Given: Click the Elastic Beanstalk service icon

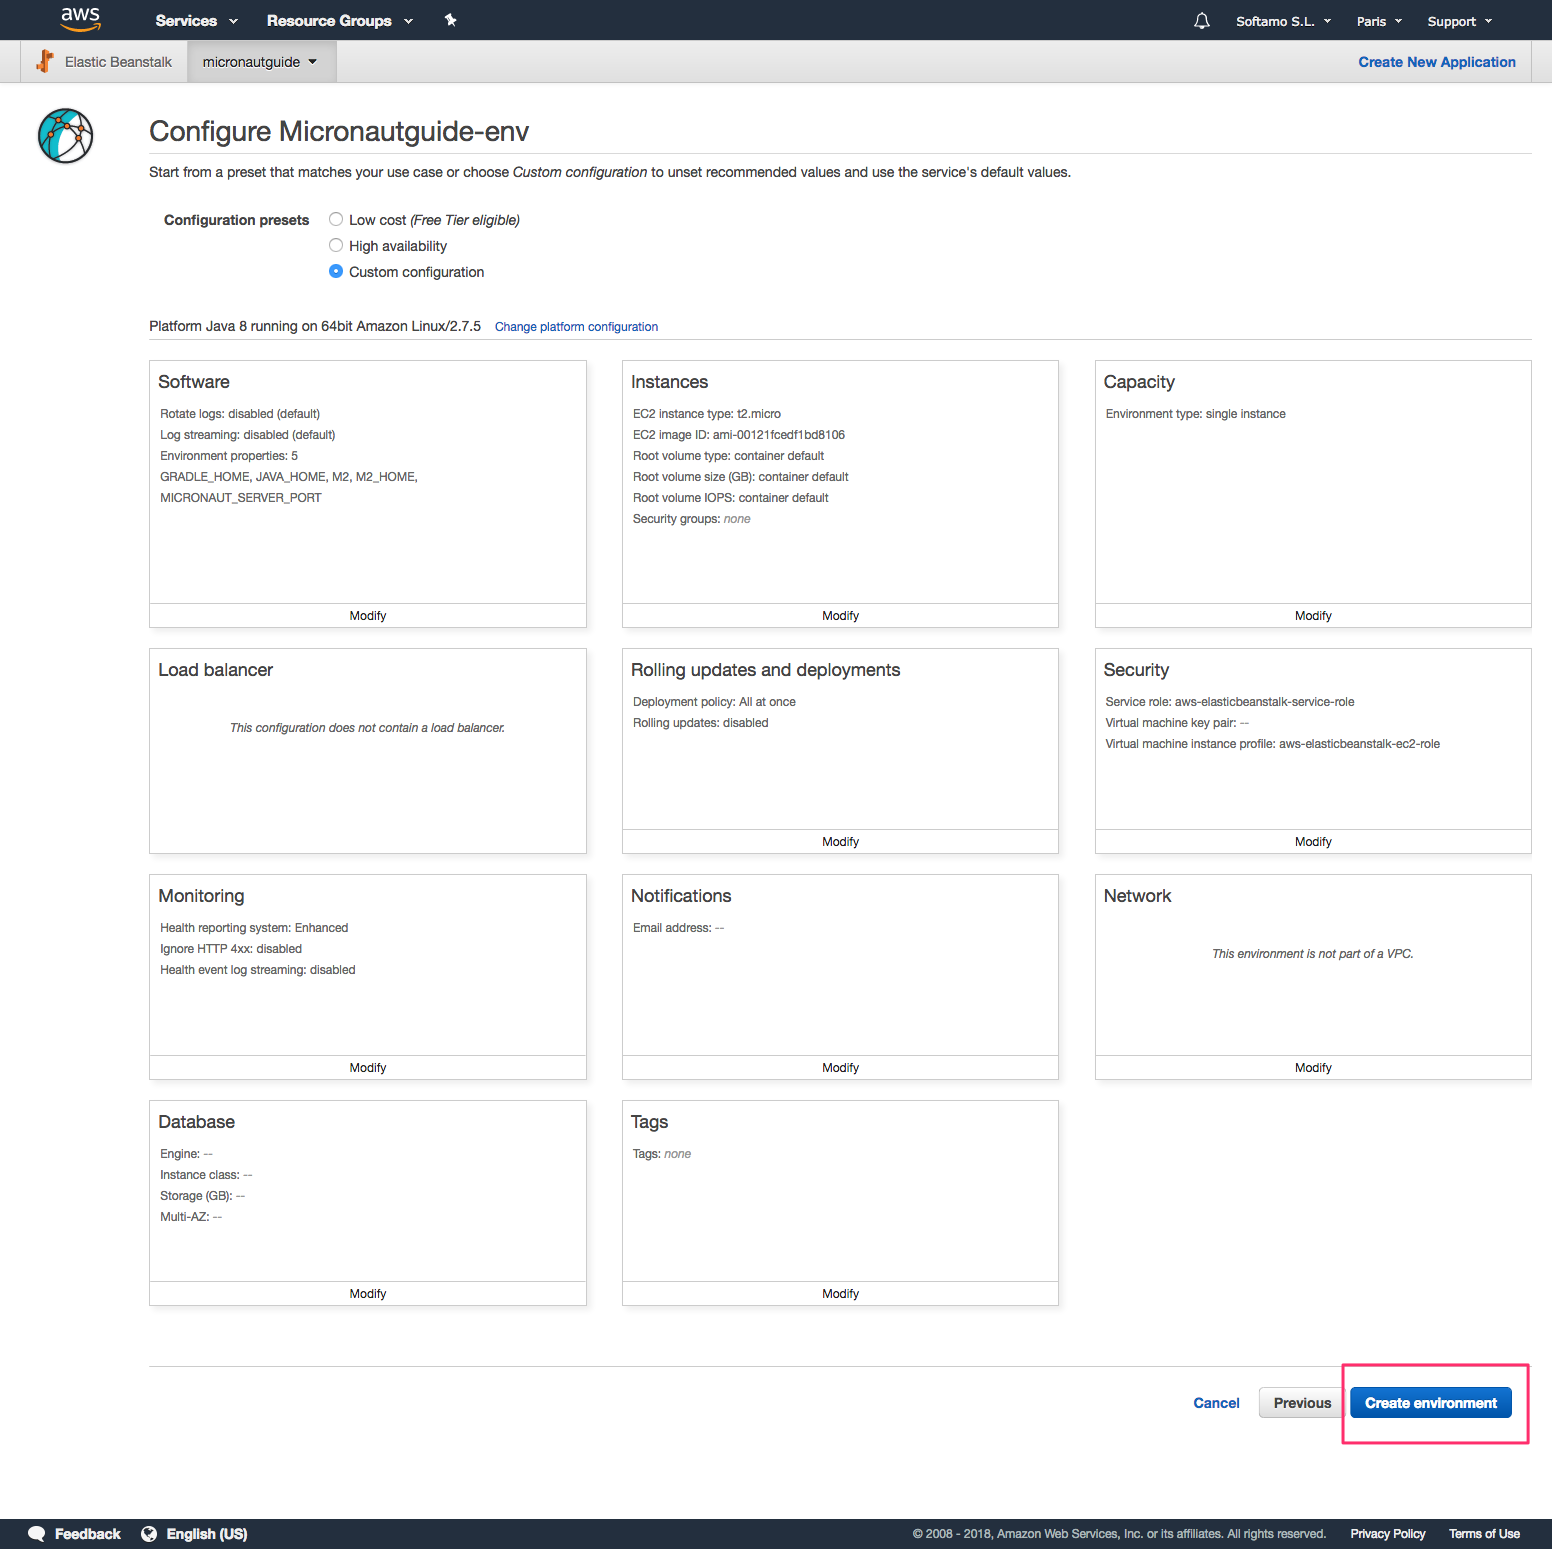Looking at the screenshot, I should coord(45,62).
